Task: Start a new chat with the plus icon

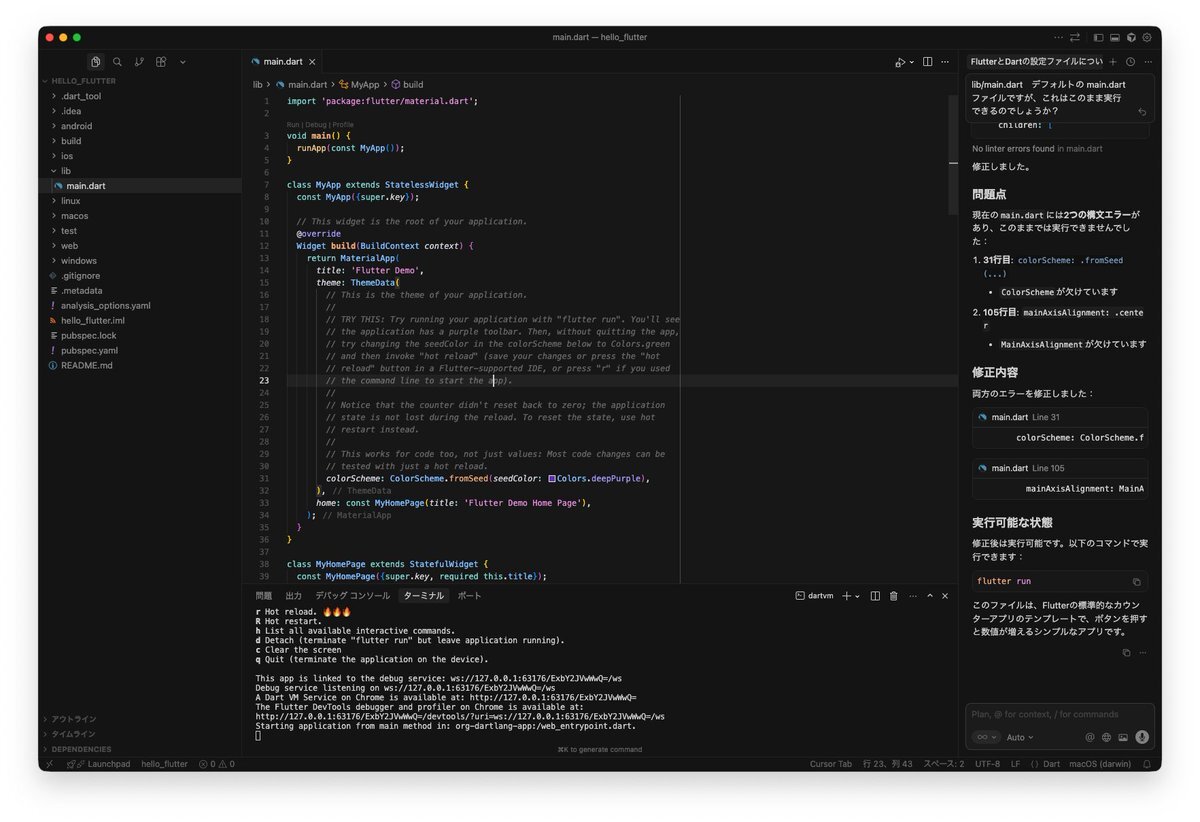Action: tap(1113, 62)
